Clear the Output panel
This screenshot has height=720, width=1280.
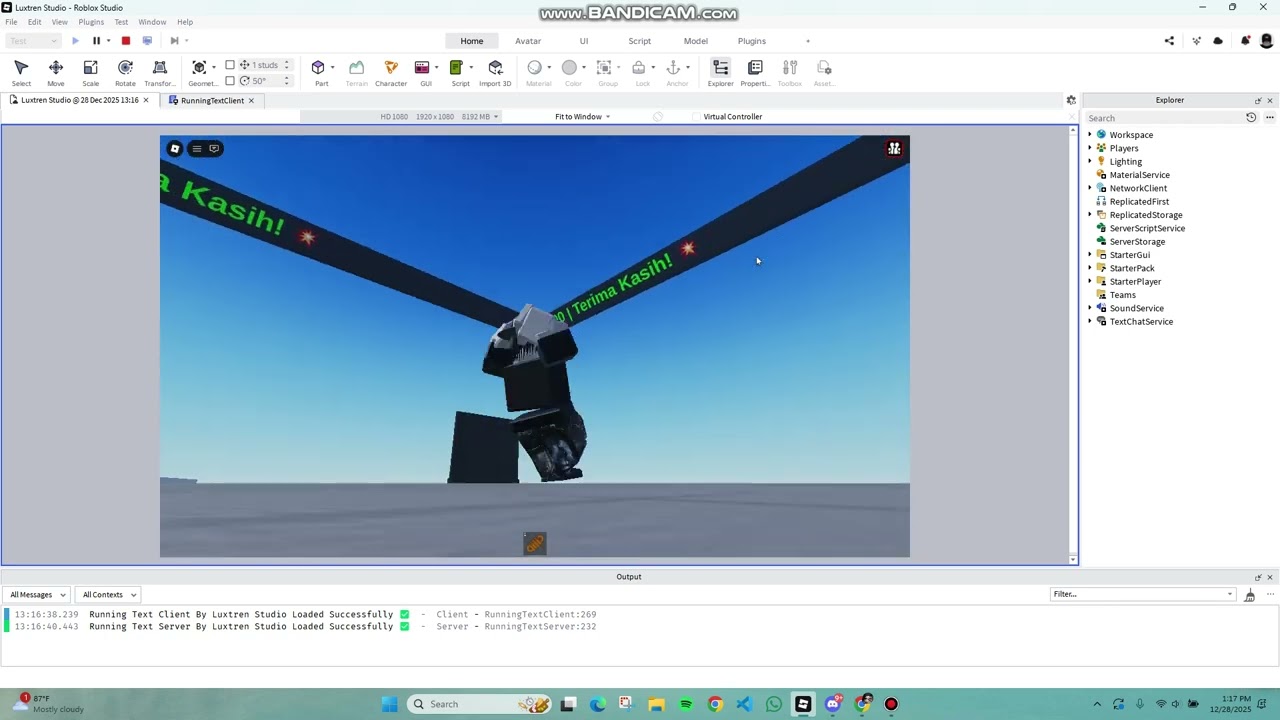tap(1250, 595)
